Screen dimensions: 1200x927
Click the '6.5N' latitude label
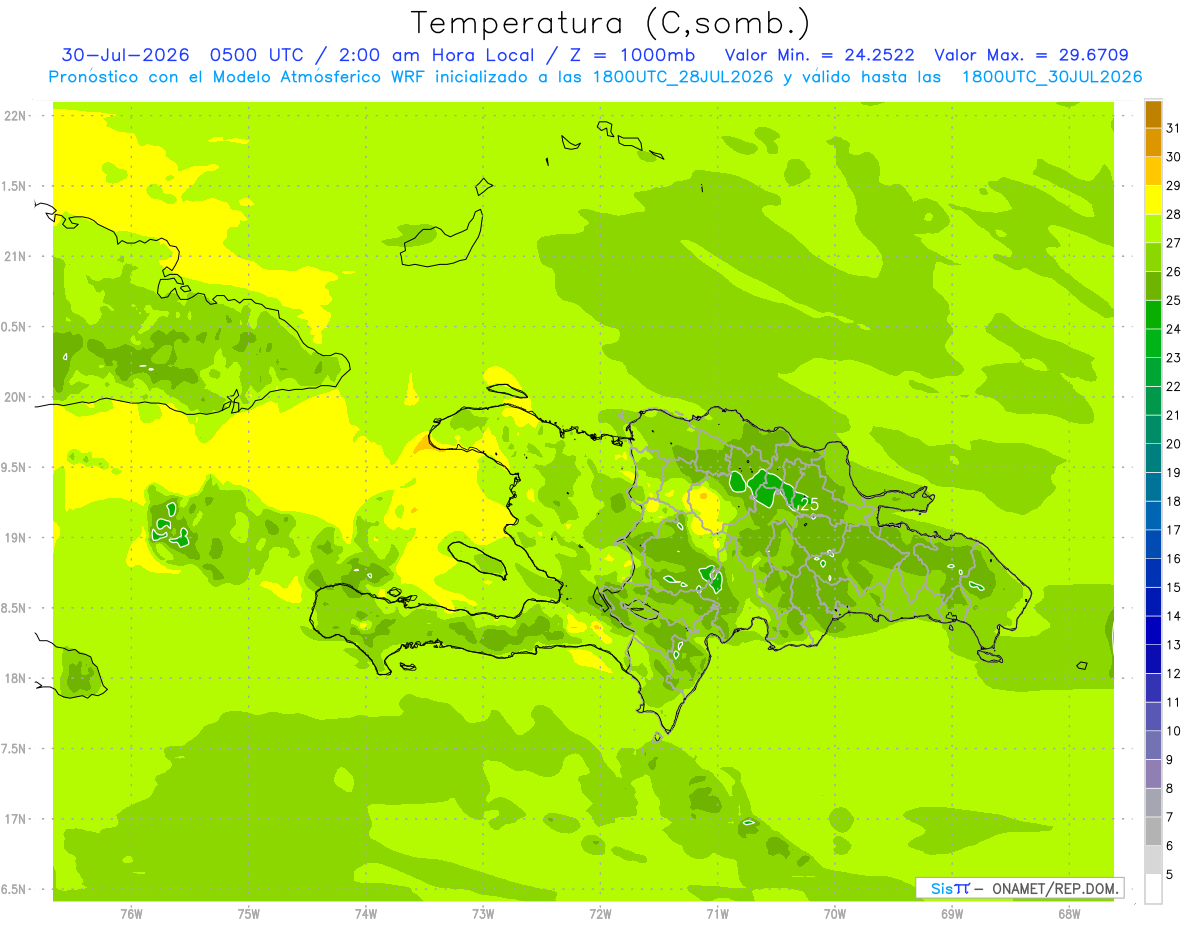15,889
